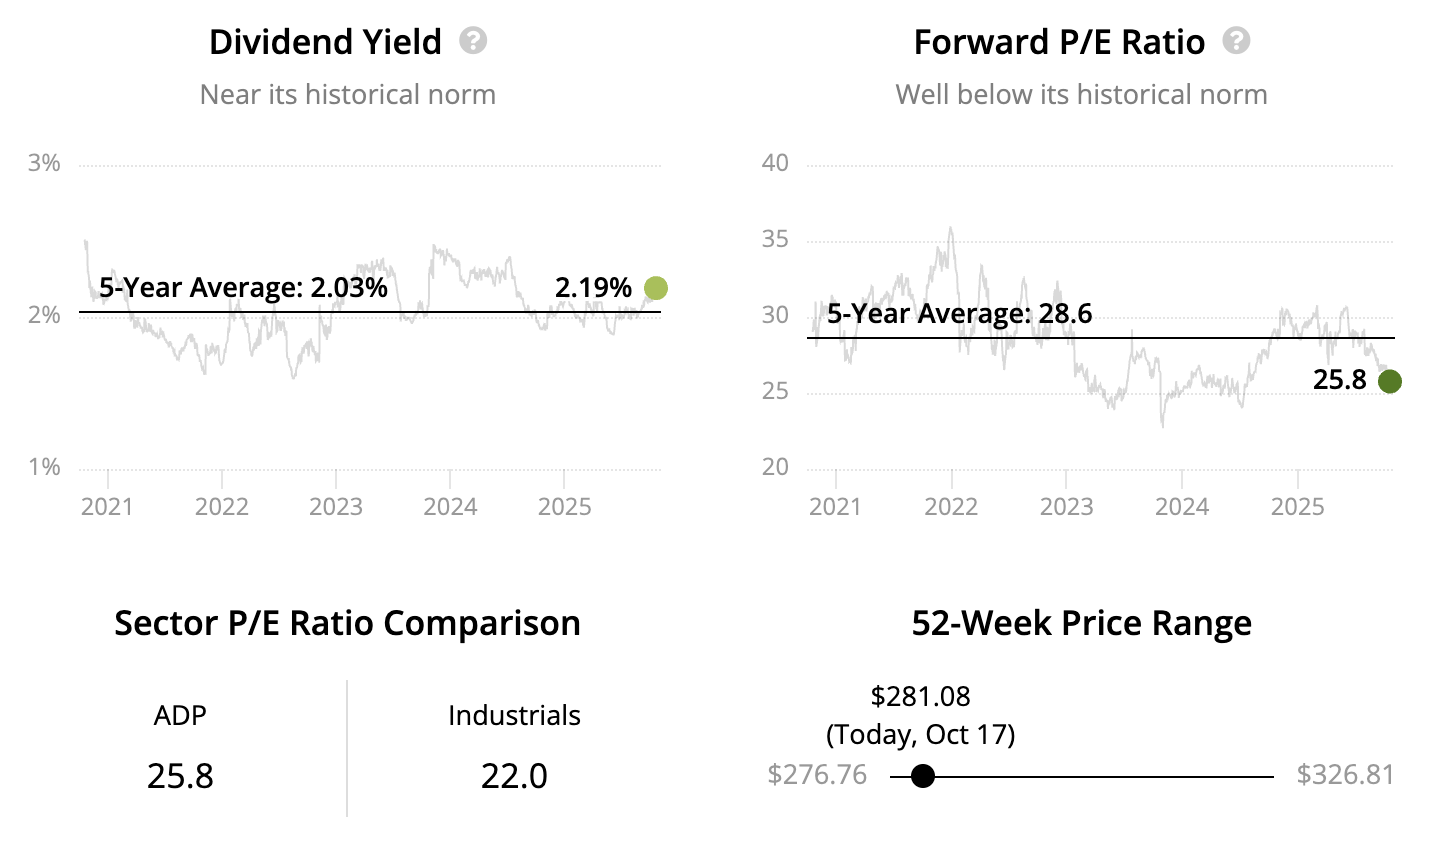Click the $326.81 52-week high price
1438x846 pixels.
click(x=1345, y=775)
